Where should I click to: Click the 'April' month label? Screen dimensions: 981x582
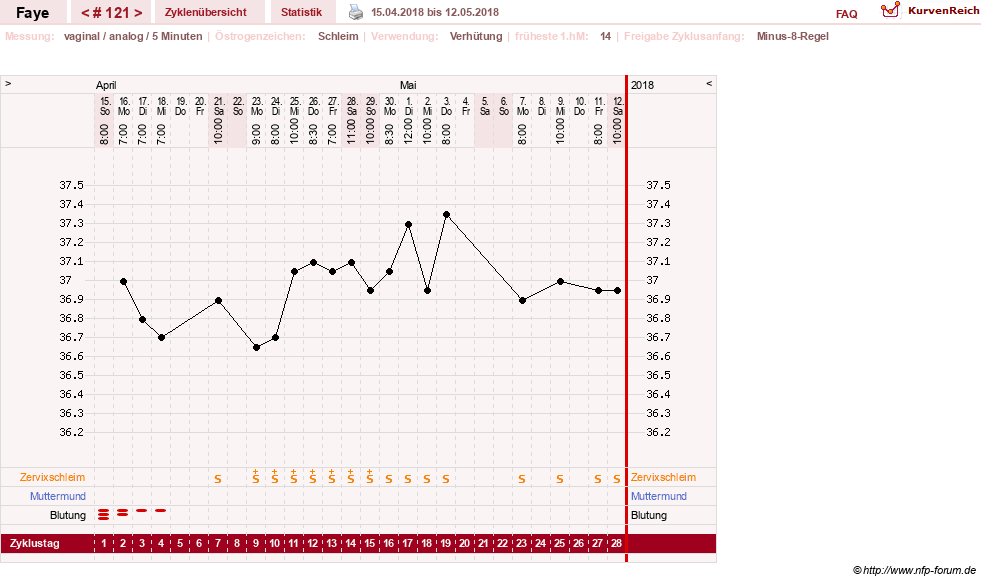(106, 85)
